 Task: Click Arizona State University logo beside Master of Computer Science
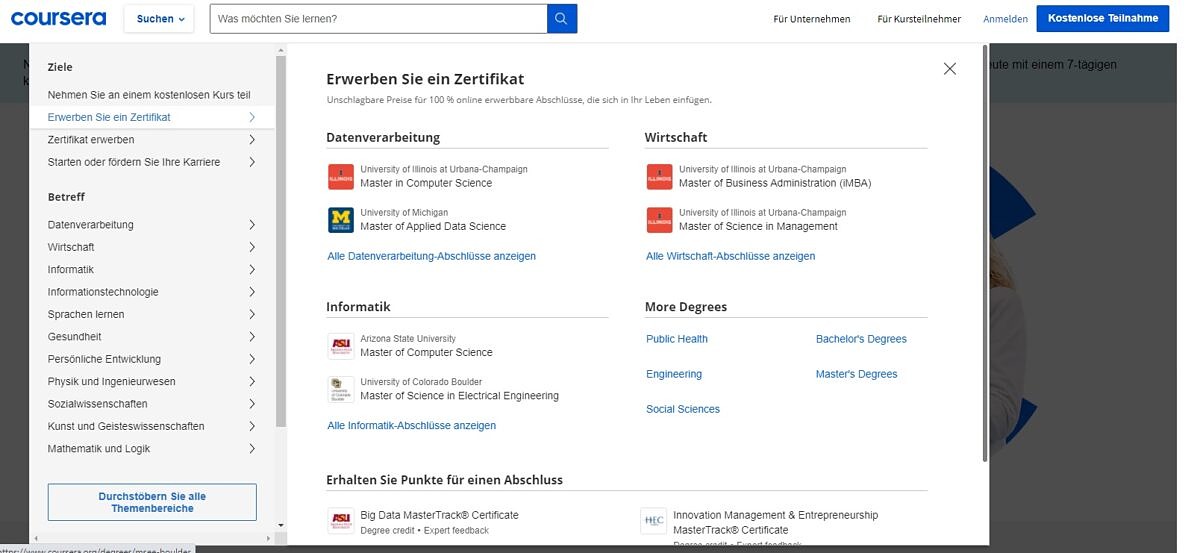341,346
